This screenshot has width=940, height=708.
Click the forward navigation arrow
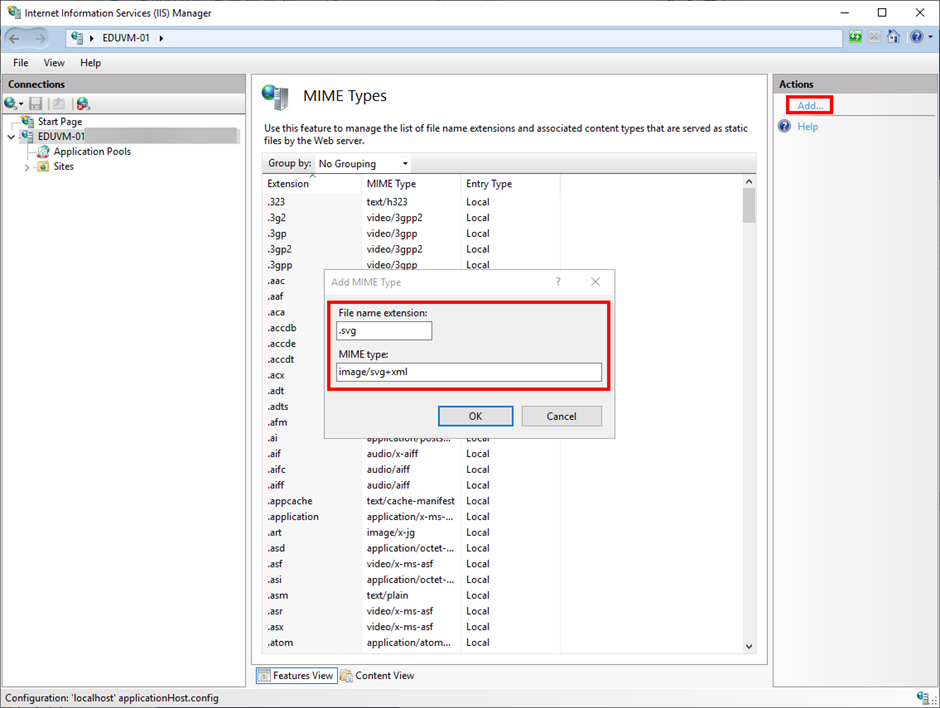(x=40, y=38)
